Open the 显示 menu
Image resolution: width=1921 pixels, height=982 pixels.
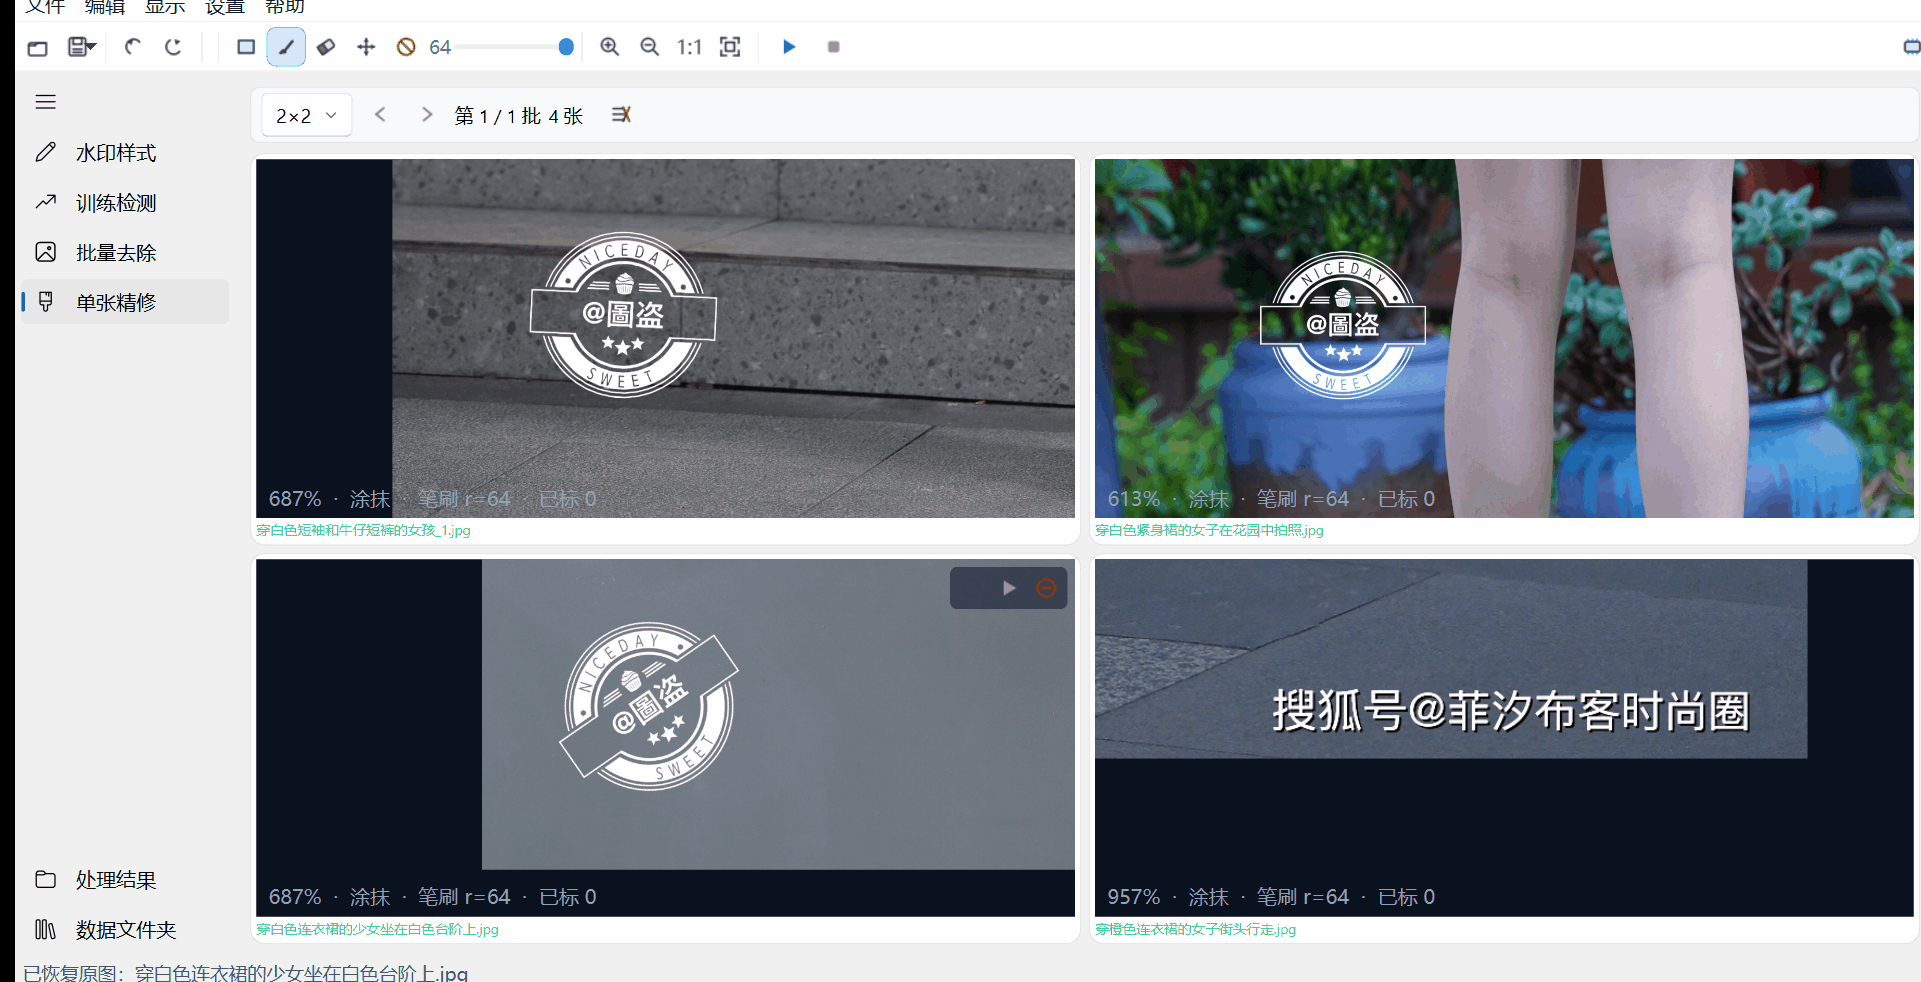pyautogui.click(x=165, y=7)
